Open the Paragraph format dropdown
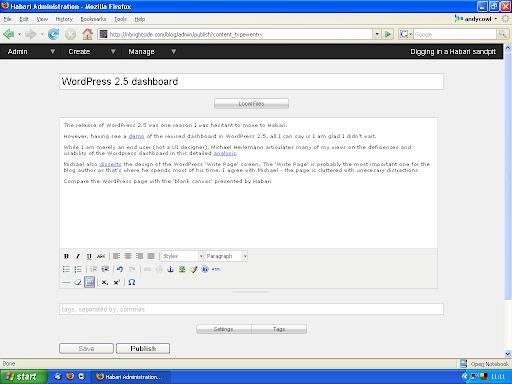512x384 pixels. [x=226, y=256]
